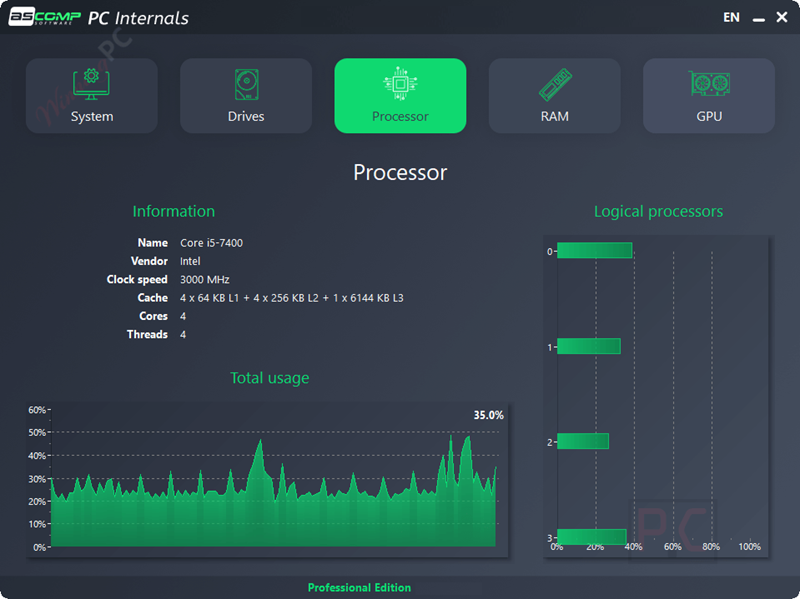Click the memory stick RAM icon

(555, 85)
